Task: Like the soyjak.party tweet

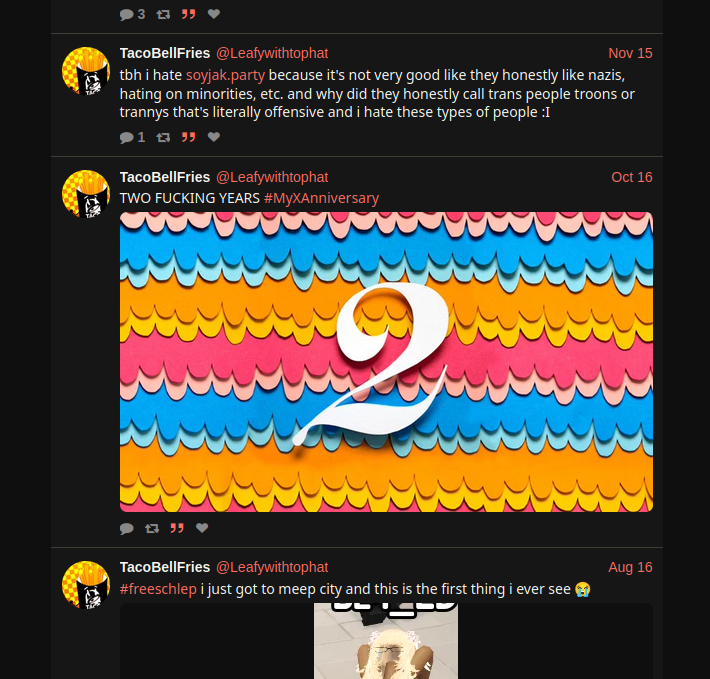Action: click(214, 137)
